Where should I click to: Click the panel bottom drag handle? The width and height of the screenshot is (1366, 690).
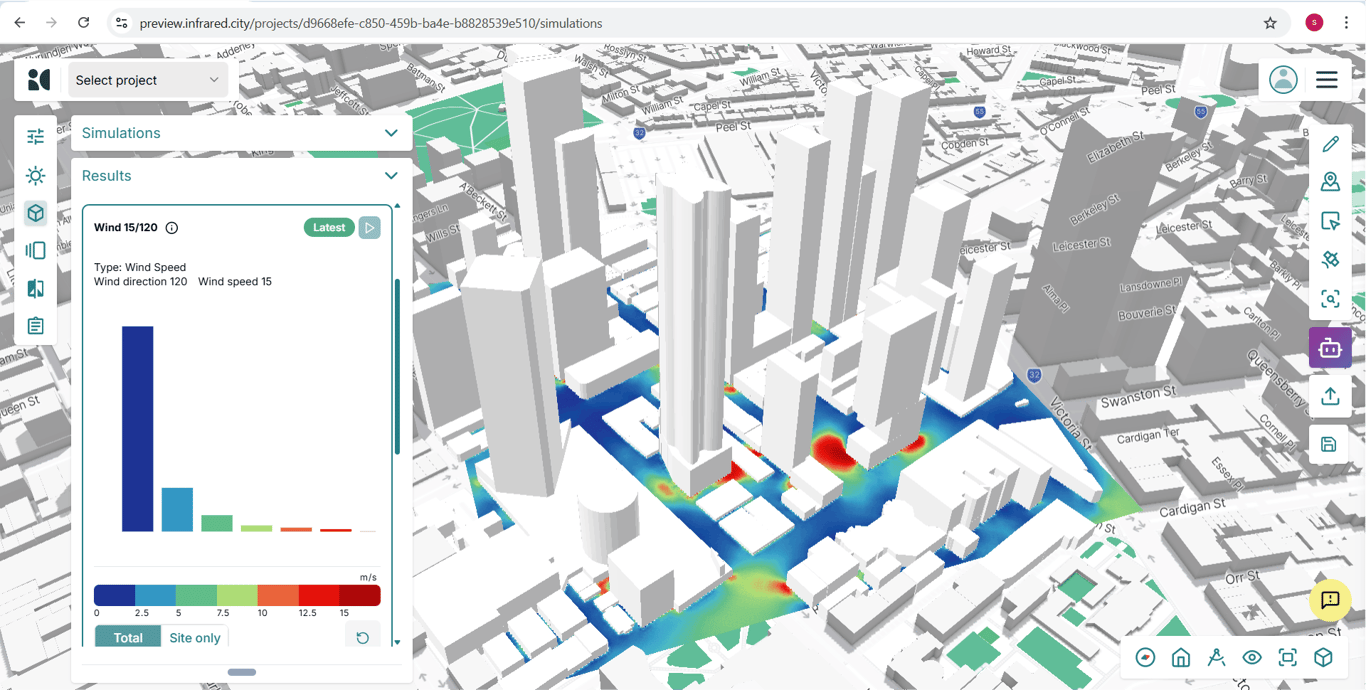click(242, 672)
